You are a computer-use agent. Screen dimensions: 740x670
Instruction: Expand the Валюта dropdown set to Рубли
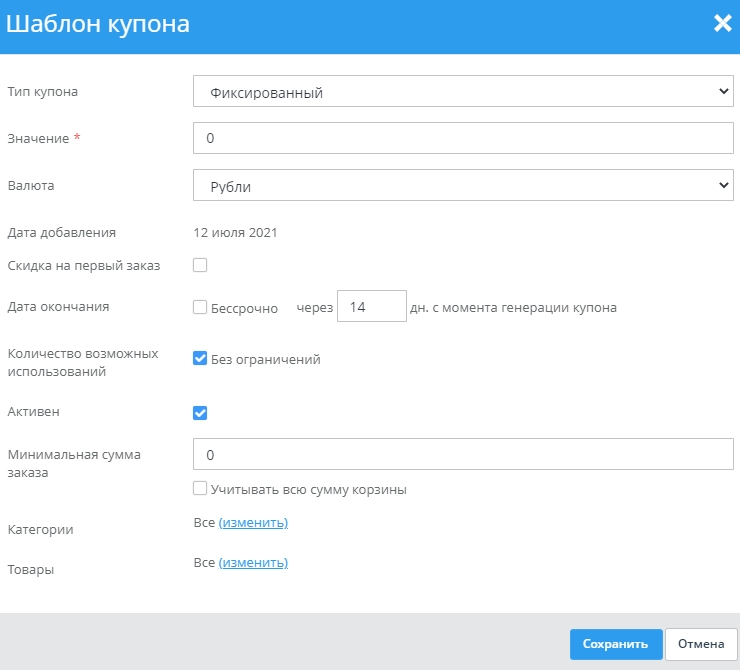click(x=463, y=185)
